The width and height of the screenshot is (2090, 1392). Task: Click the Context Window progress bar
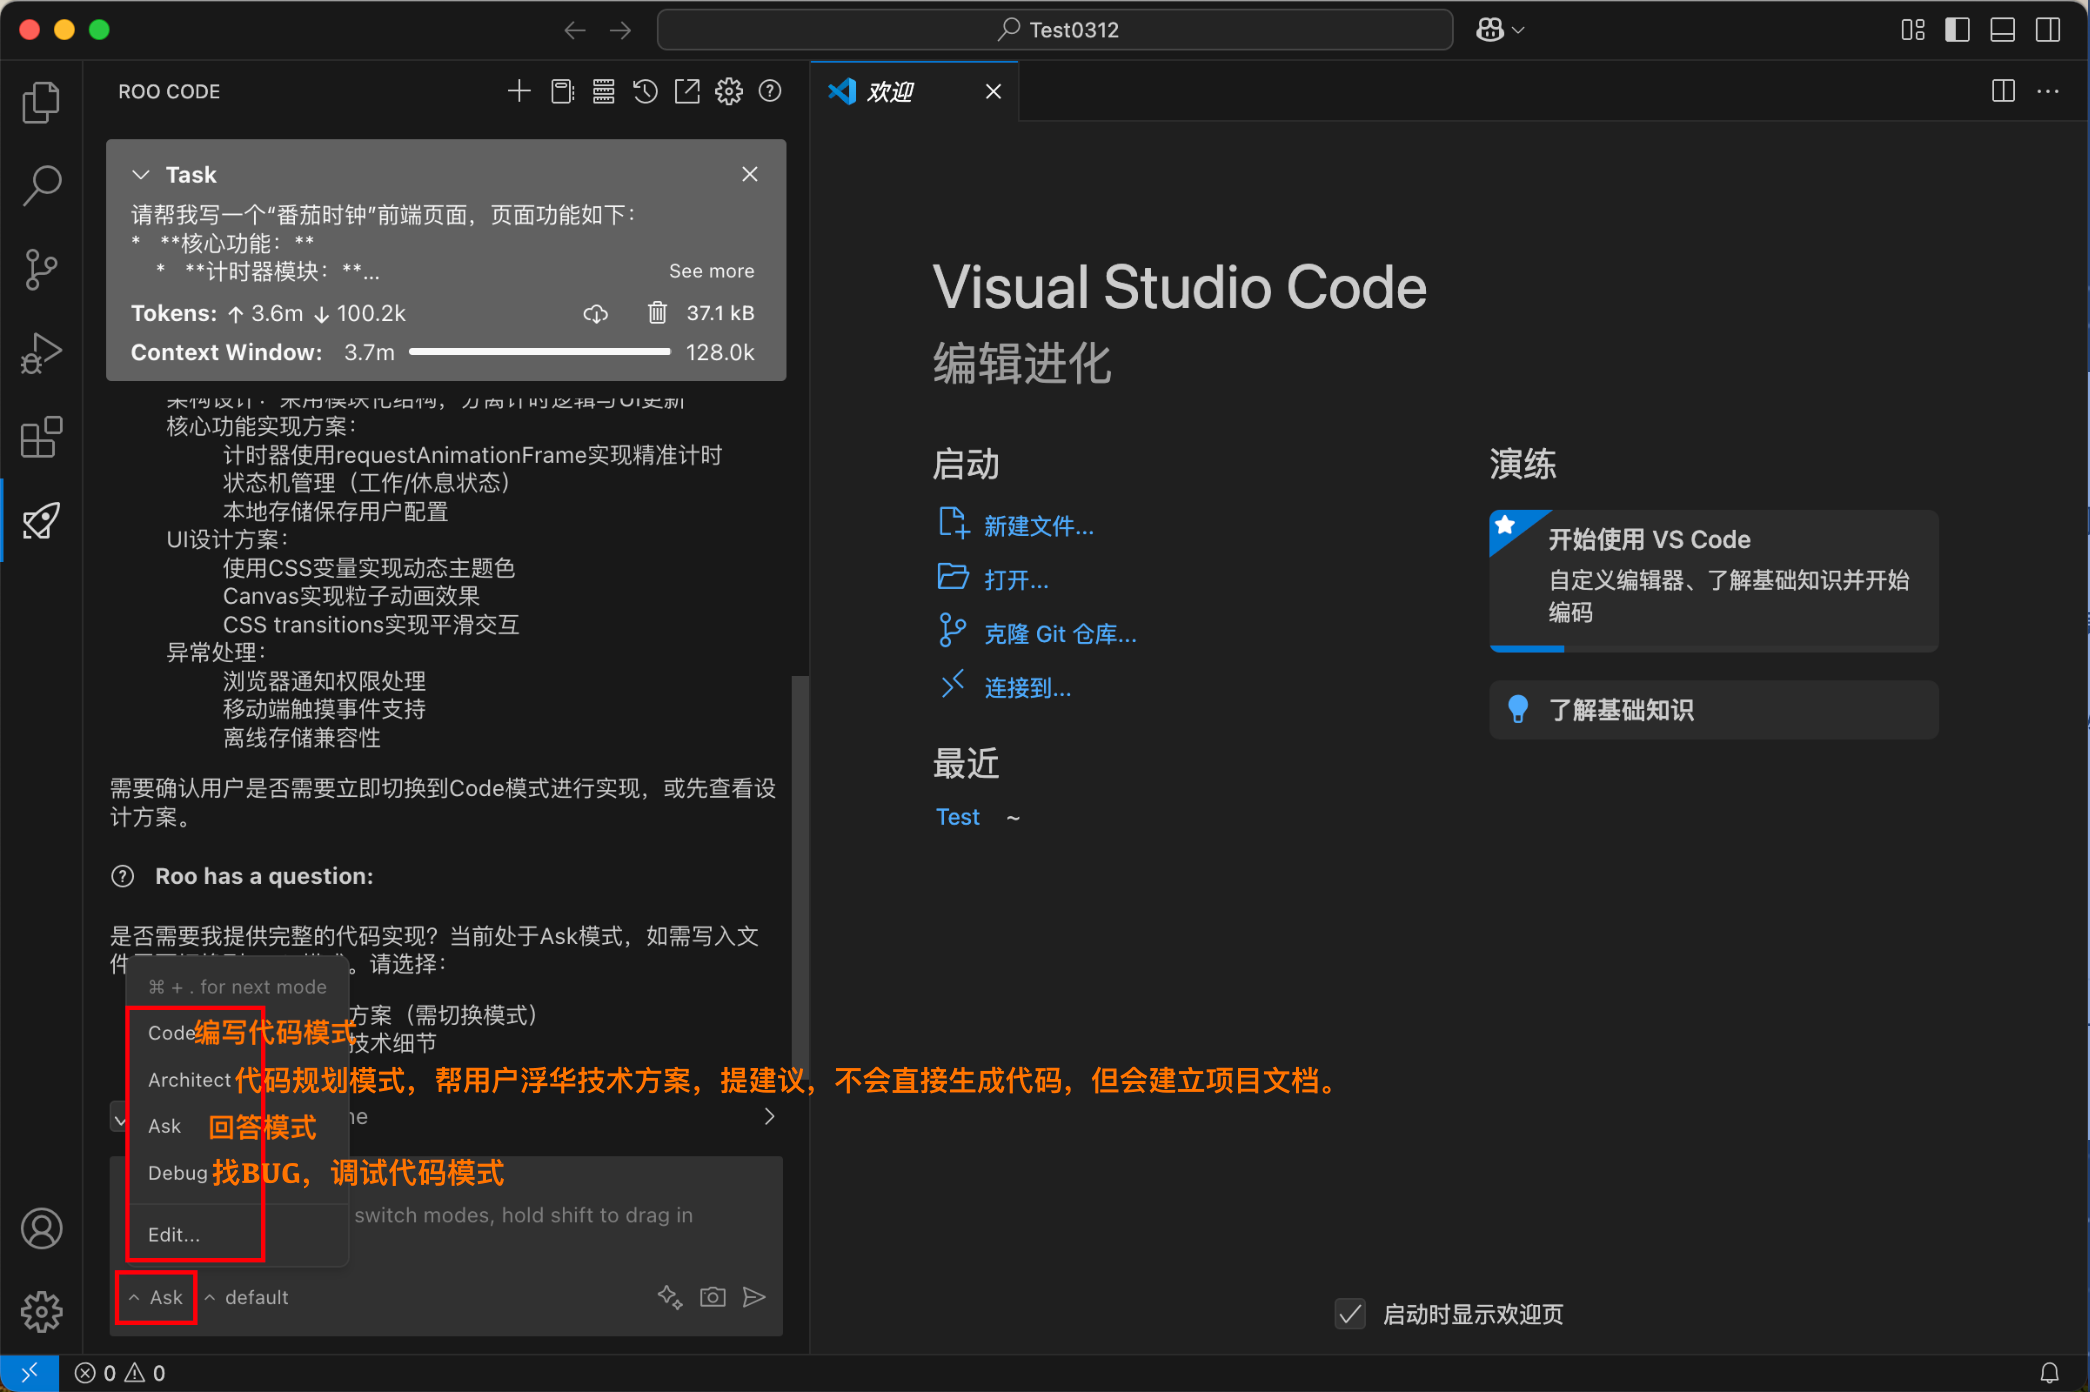point(540,352)
